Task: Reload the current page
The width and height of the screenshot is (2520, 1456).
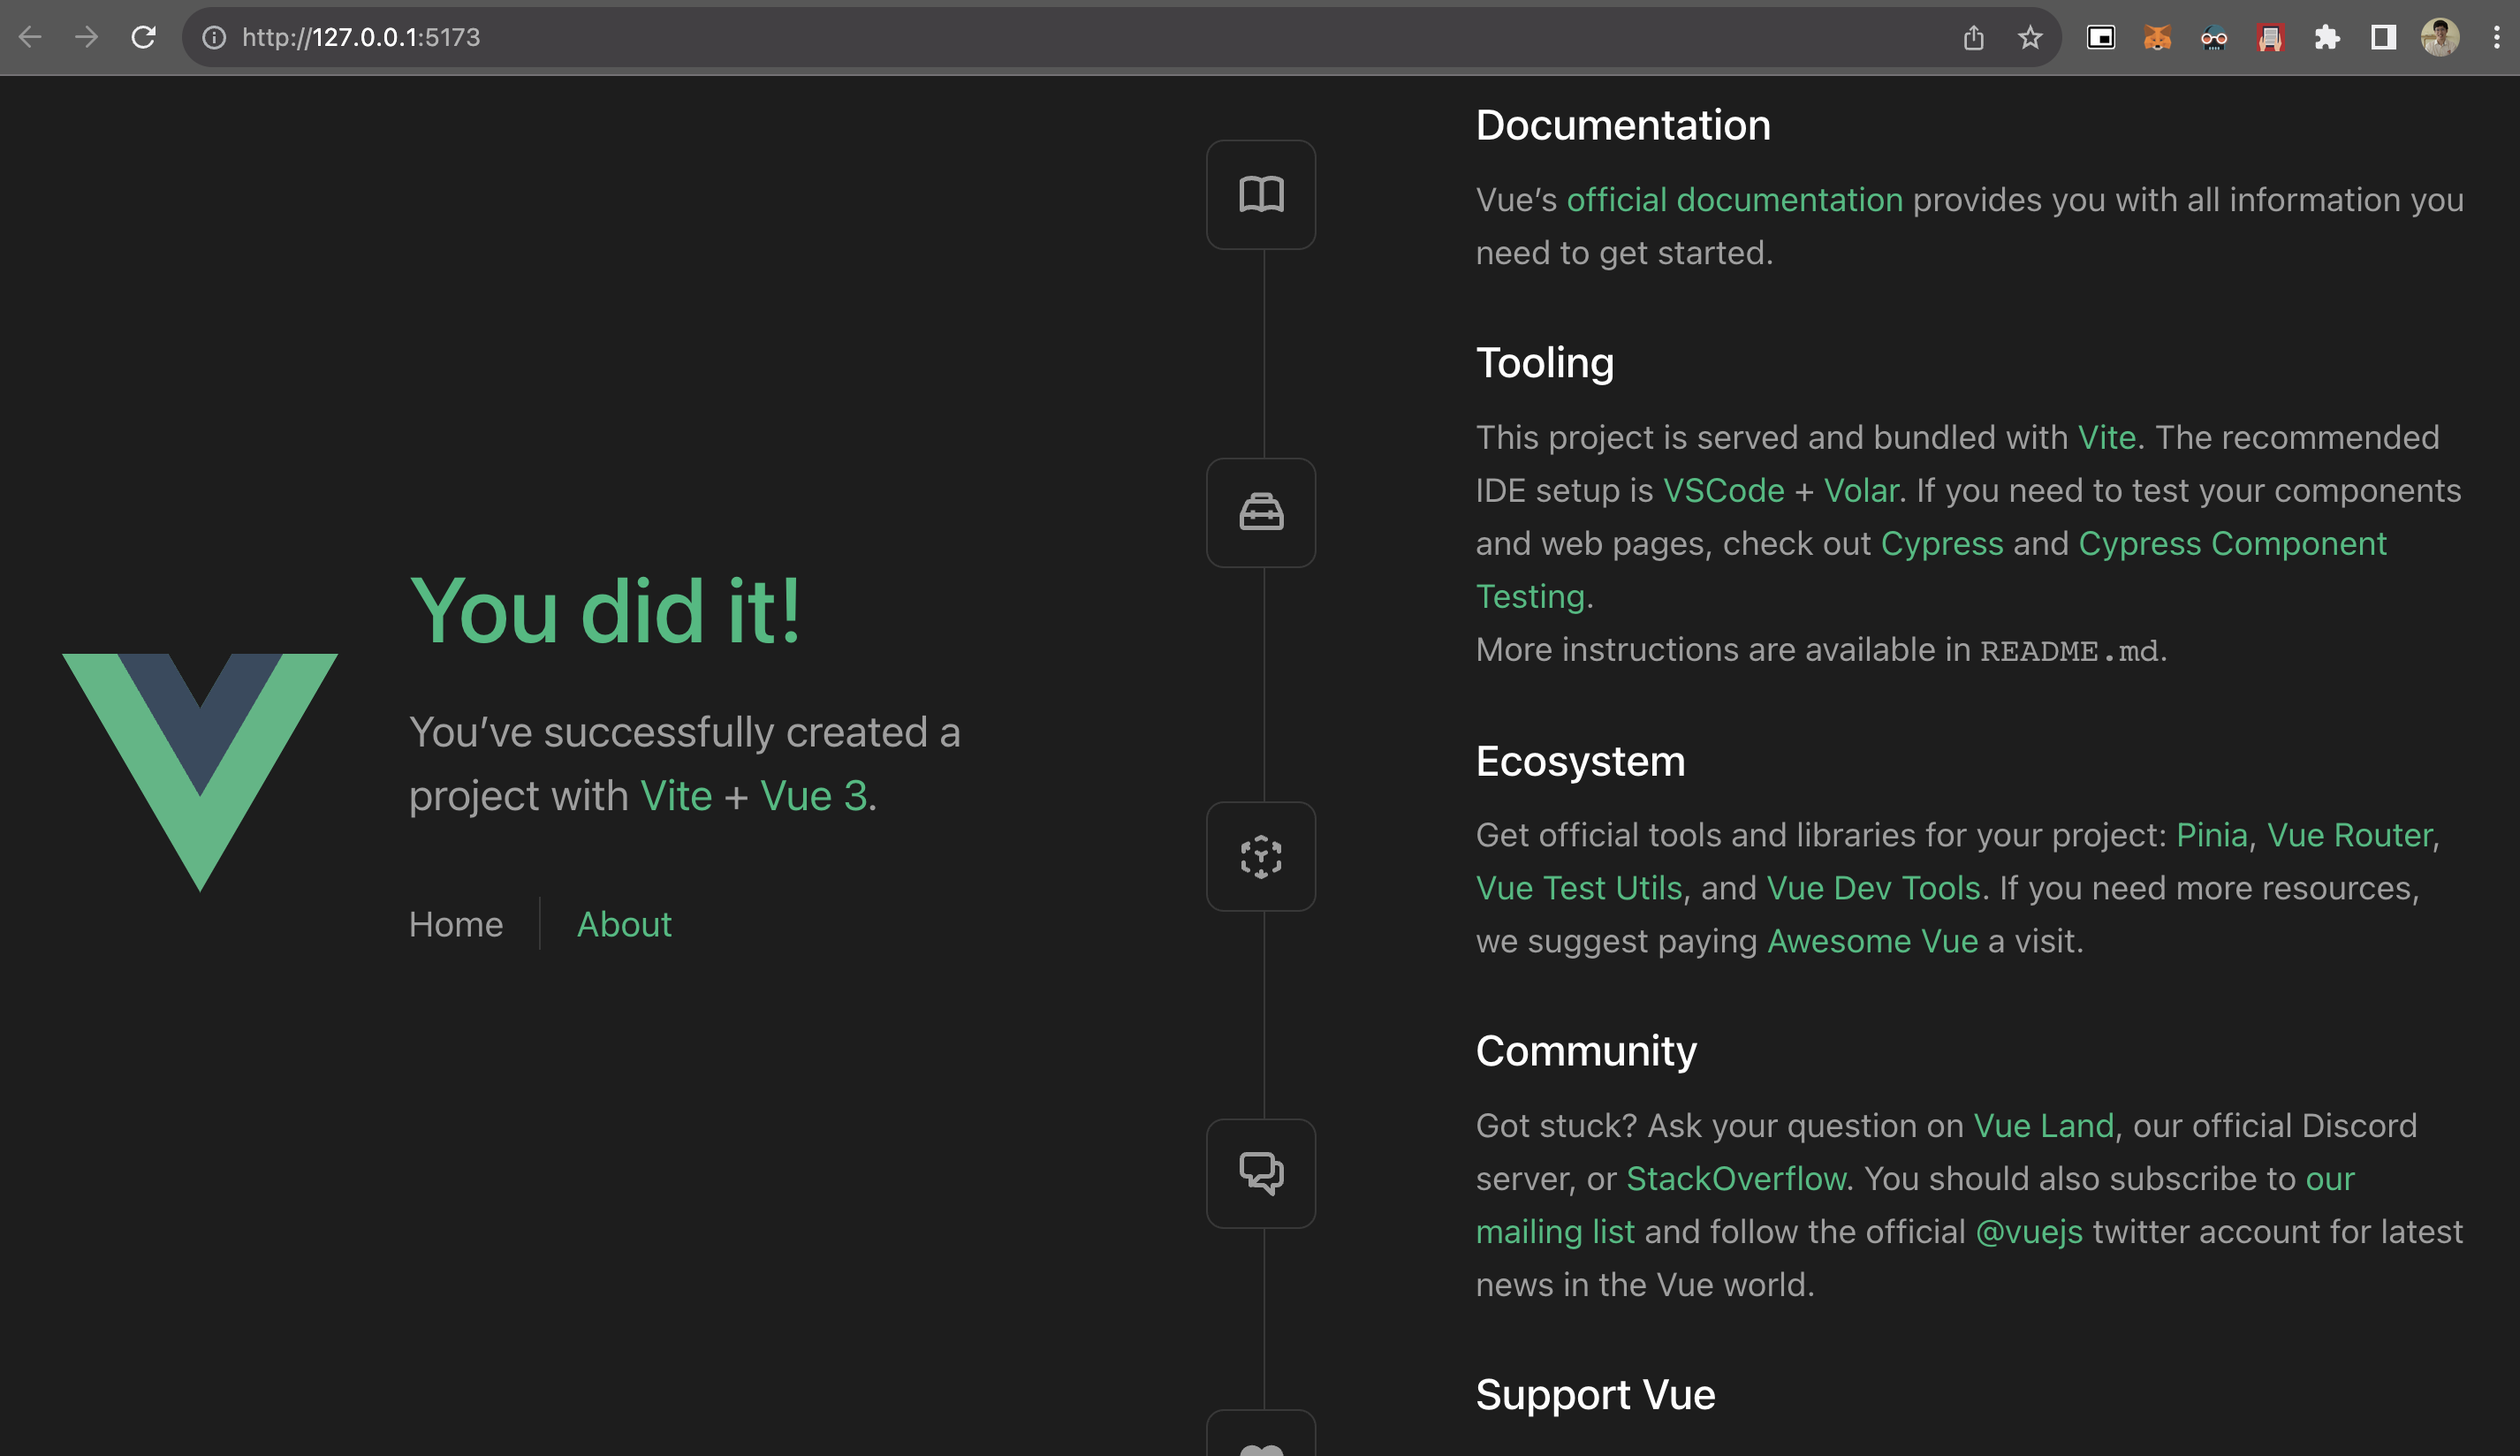Action: pos(144,38)
